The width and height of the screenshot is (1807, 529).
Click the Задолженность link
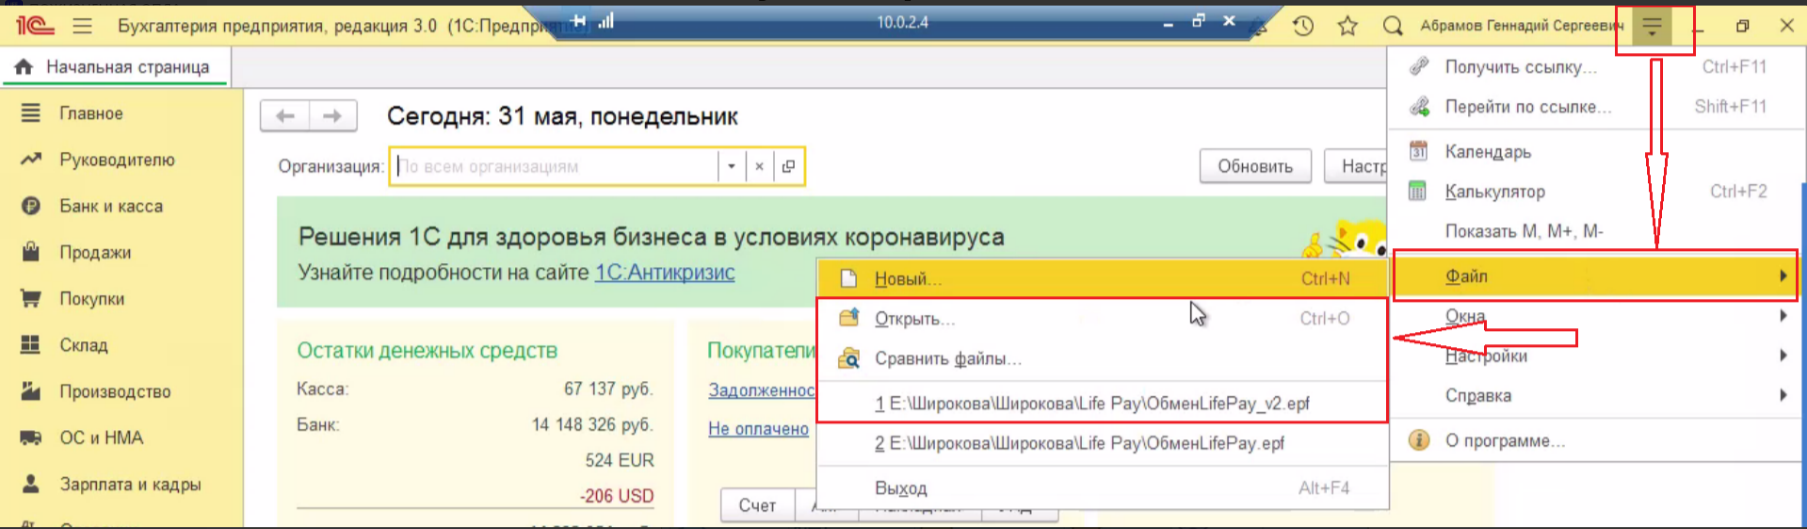pyautogui.click(x=762, y=390)
